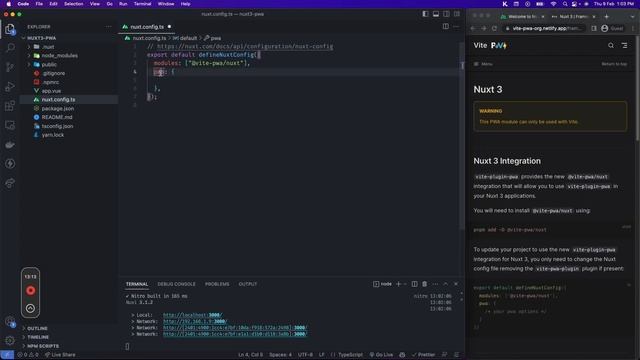Click the Vite PWA logo link
The height and width of the screenshot is (360, 640).
click(x=490, y=45)
